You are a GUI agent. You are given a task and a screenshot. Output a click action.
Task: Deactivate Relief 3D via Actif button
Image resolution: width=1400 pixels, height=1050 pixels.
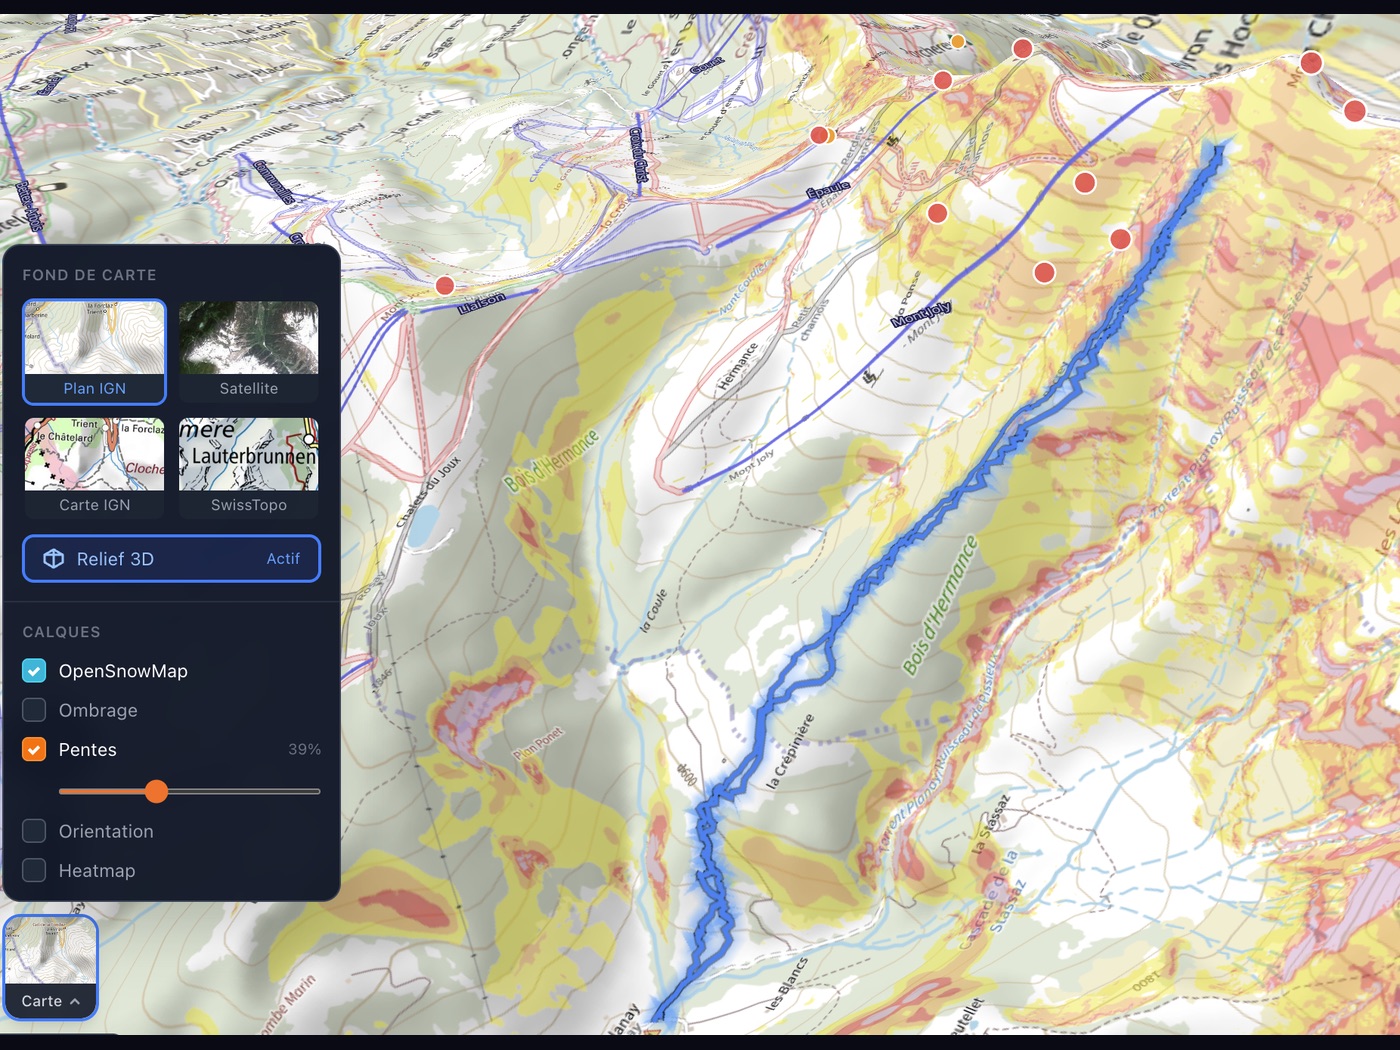pos(283,558)
